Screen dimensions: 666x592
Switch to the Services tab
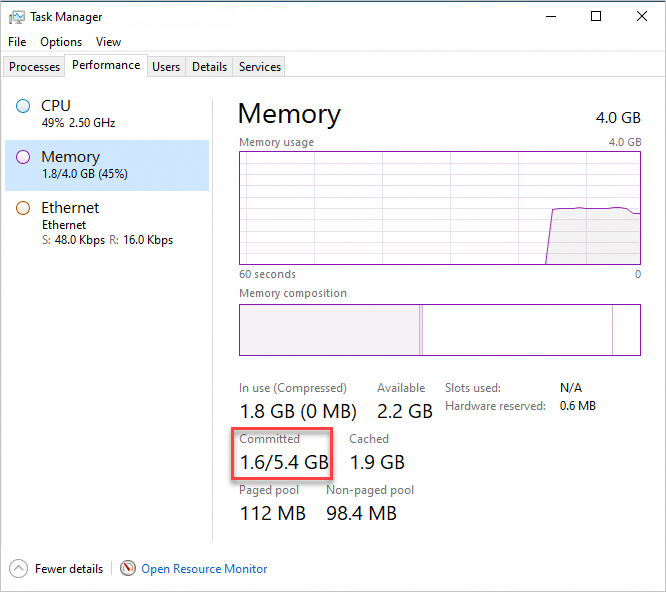[x=260, y=67]
